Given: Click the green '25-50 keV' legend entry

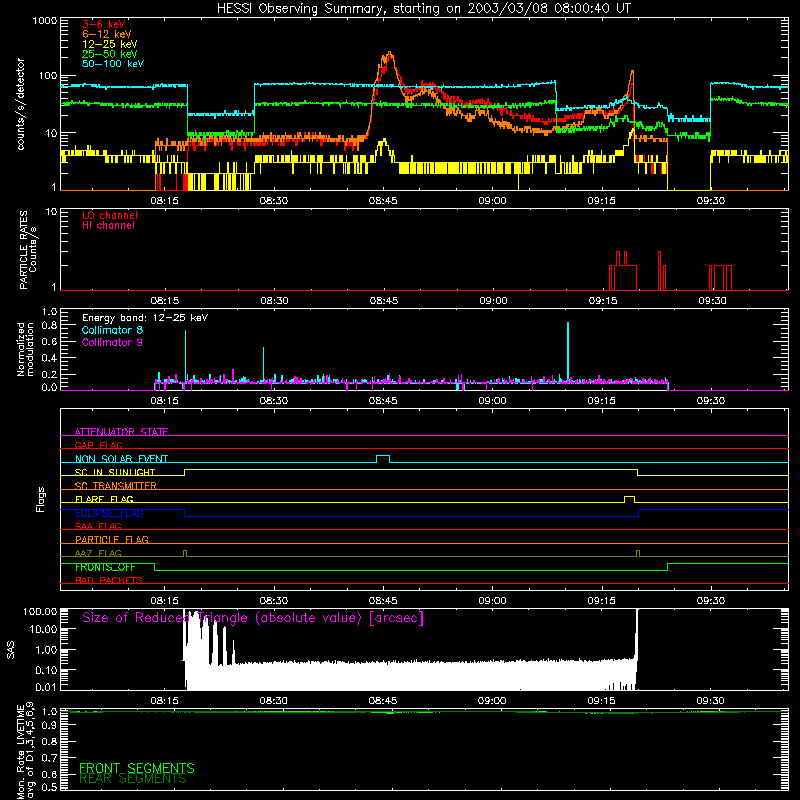Looking at the screenshot, I should [x=110, y=54].
